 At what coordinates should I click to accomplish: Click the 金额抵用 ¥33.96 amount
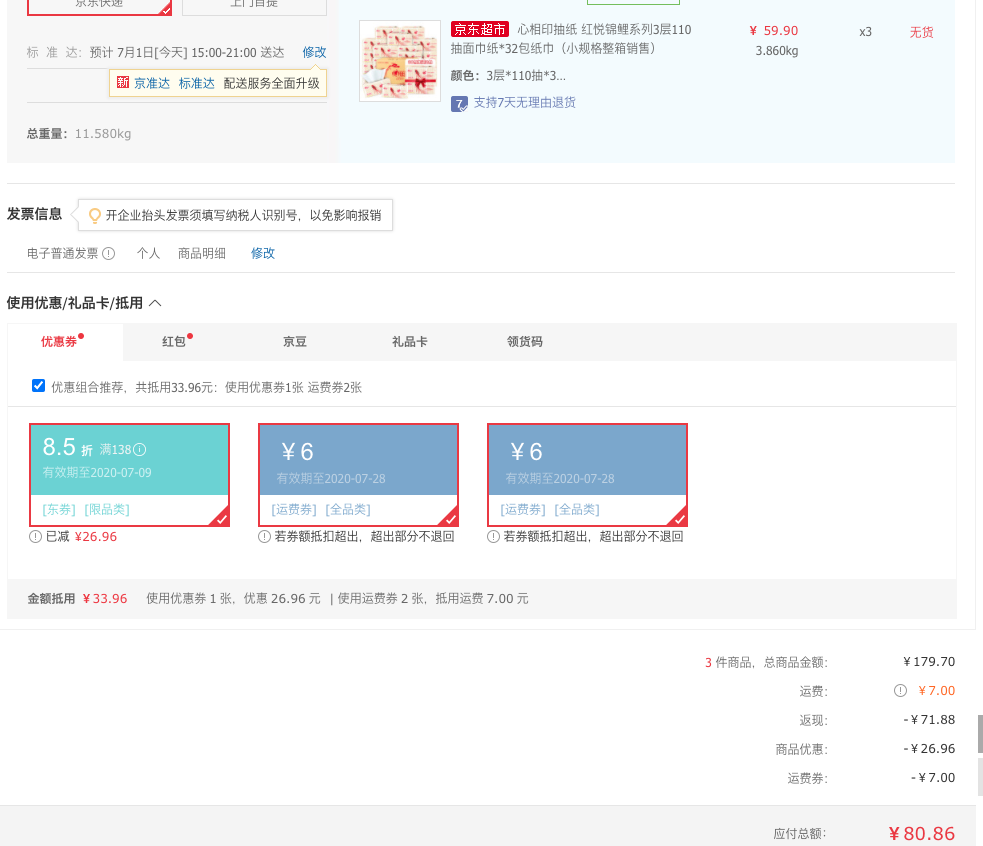[105, 599]
